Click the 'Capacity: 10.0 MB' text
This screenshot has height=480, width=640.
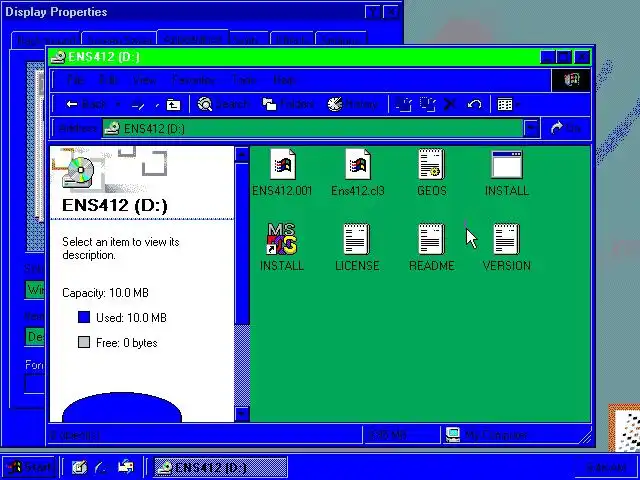(105, 293)
